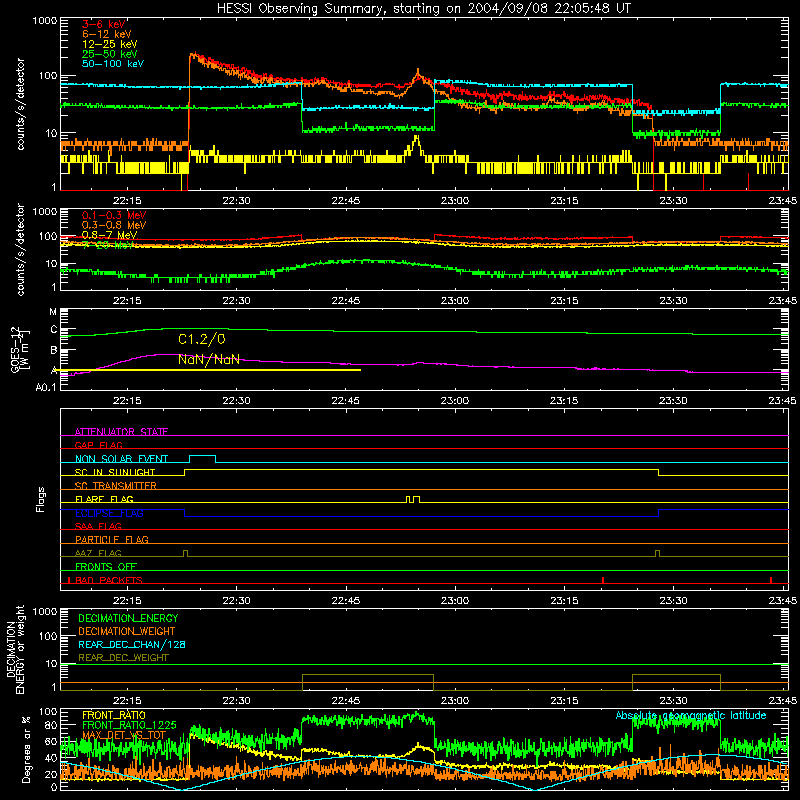Click the DECIMATION_ENERGY legend label
The width and height of the screenshot is (800, 800).
click(x=128, y=618)
